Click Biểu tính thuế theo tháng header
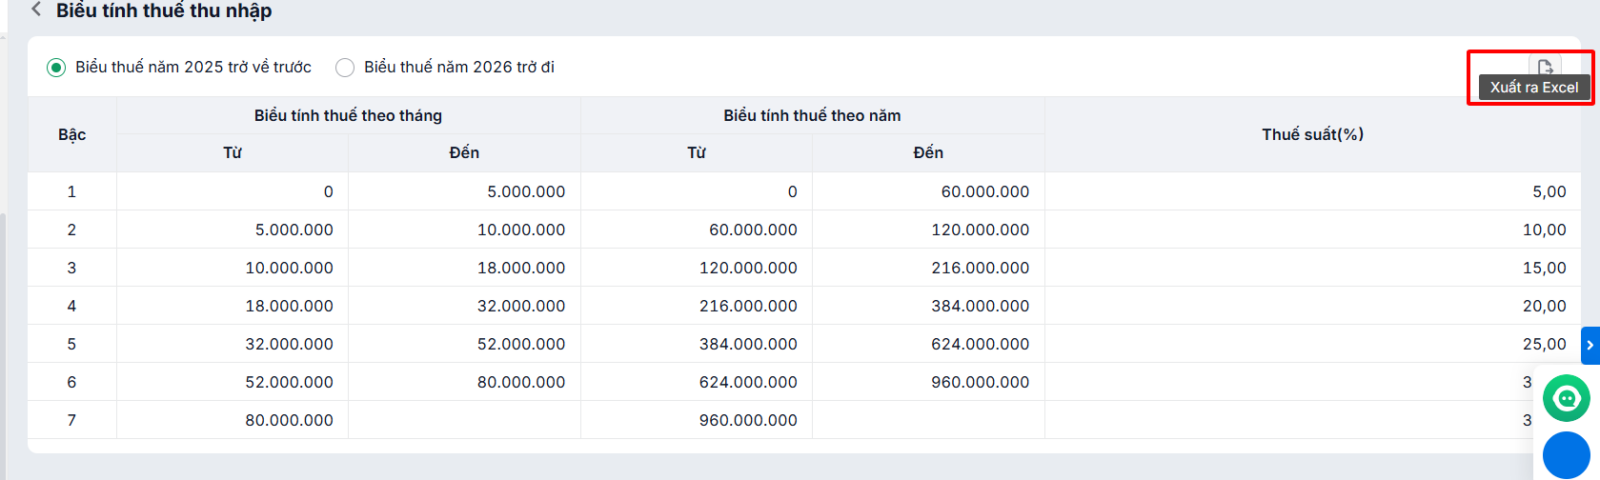 (x=348, y=116)
